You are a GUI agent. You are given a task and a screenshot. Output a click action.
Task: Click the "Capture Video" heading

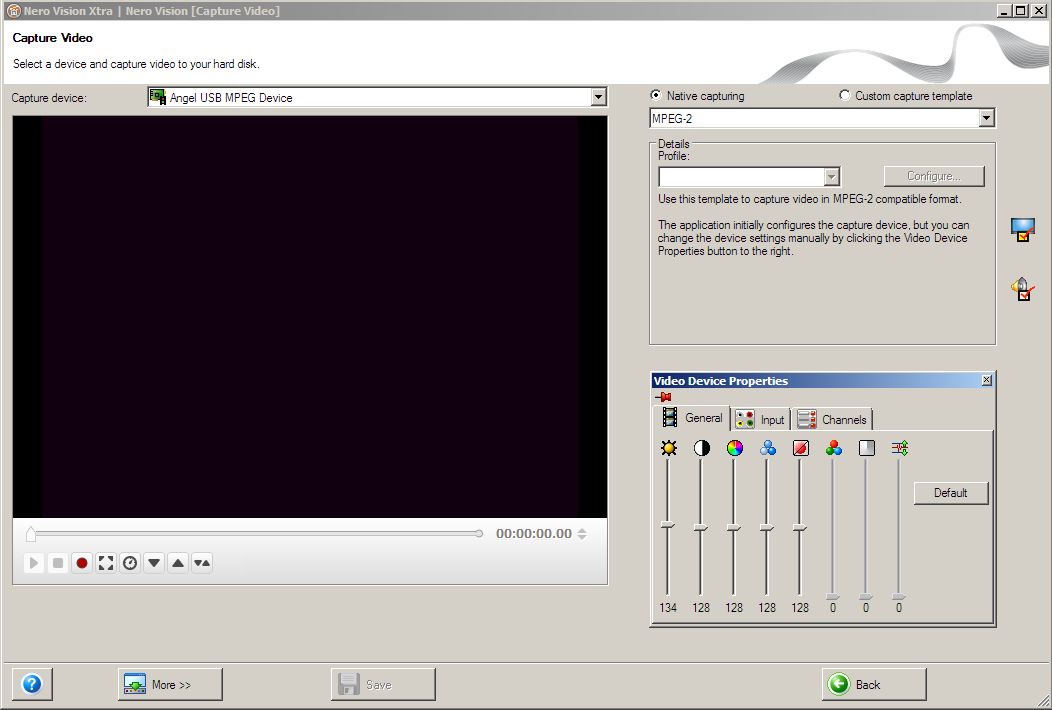click(x=52, y=38)
